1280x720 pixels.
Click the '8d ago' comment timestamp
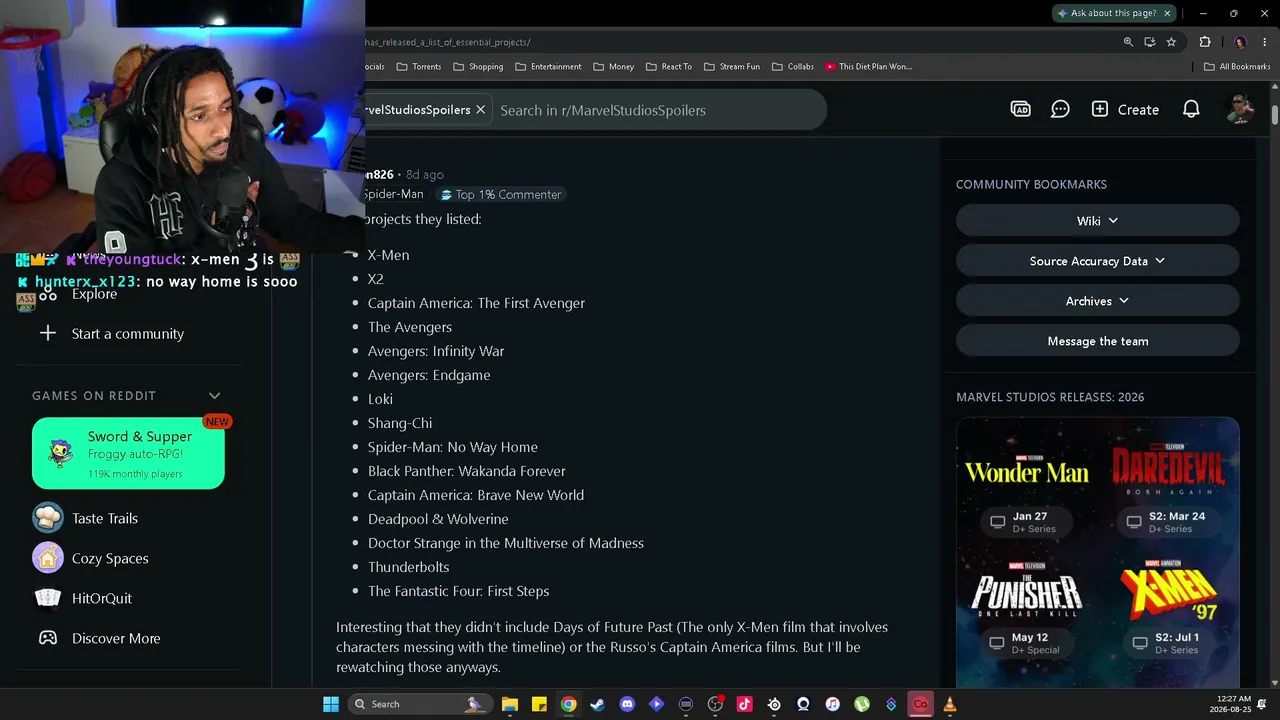point(424,175)
